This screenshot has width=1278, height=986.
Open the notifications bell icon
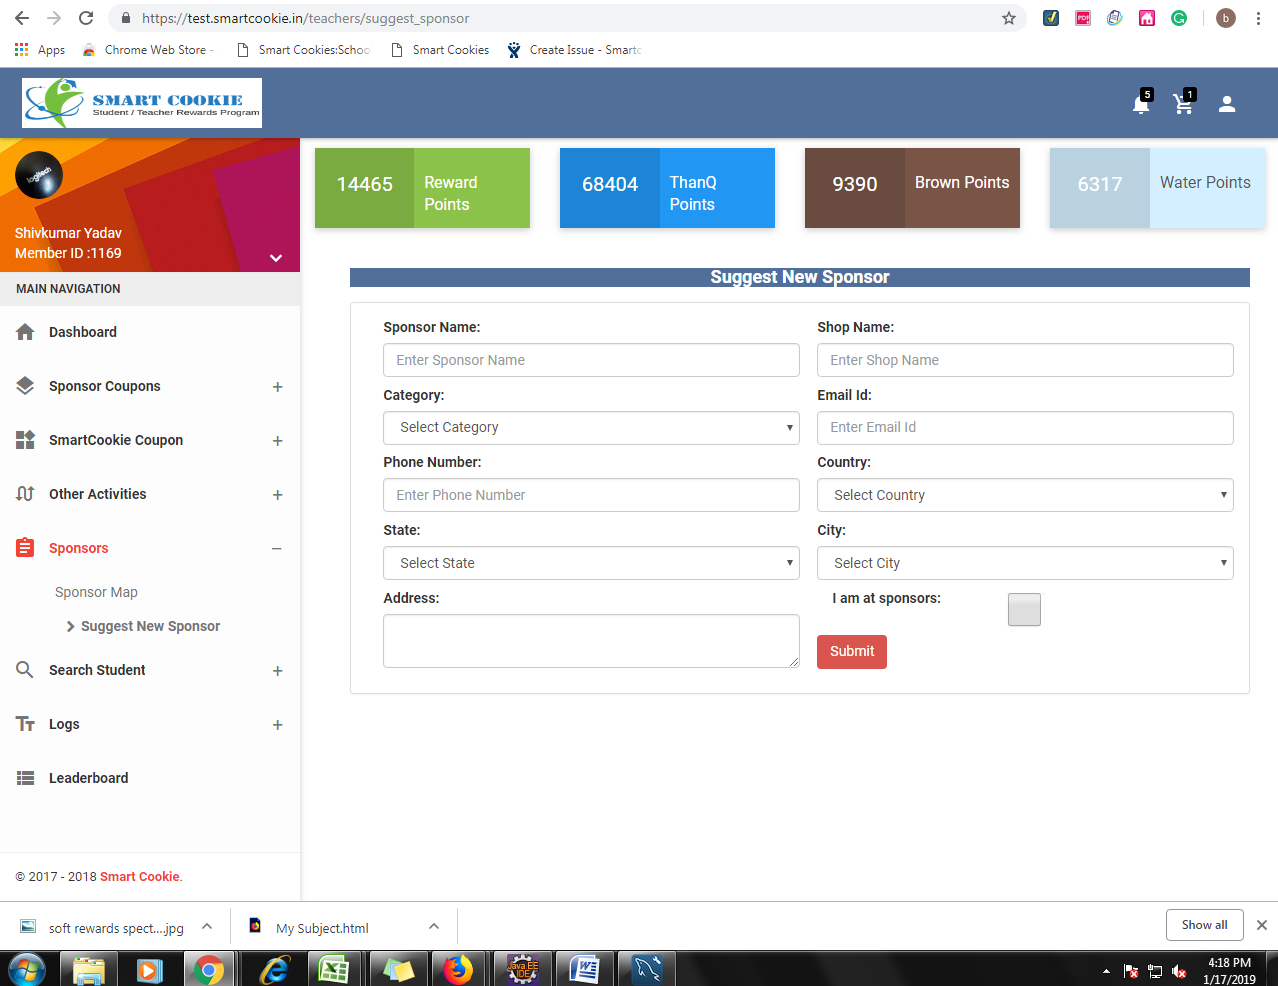tap(1140, 104)
